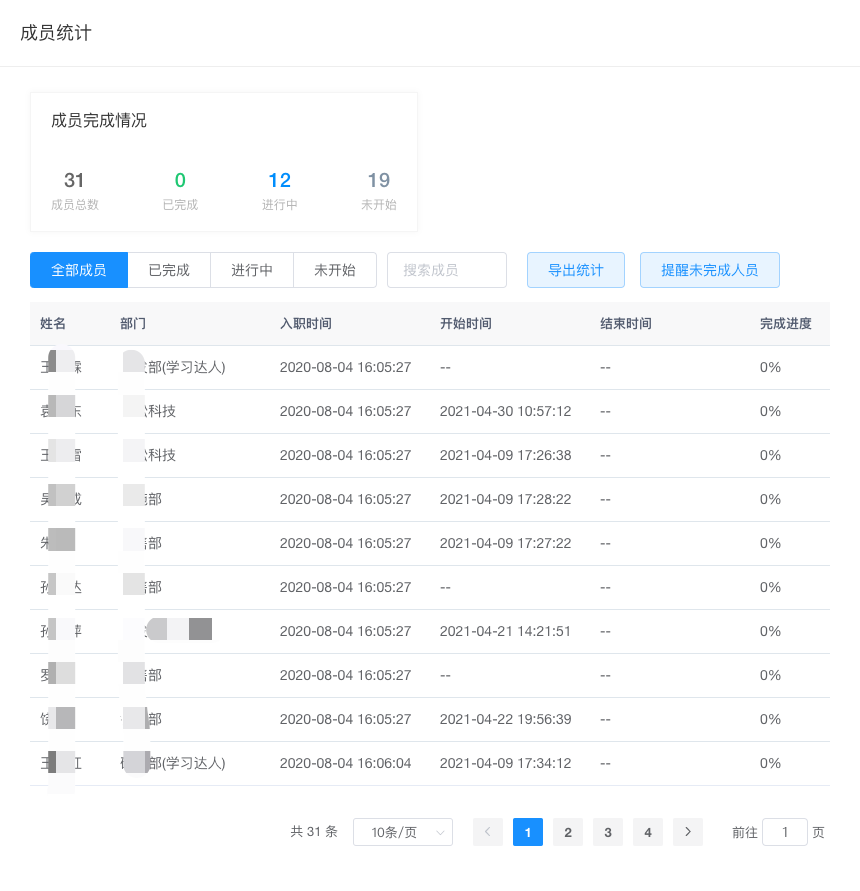The height and width of the screenshot is (891, 860).
Task: Open page 3 of results
Action: point(608,832)
